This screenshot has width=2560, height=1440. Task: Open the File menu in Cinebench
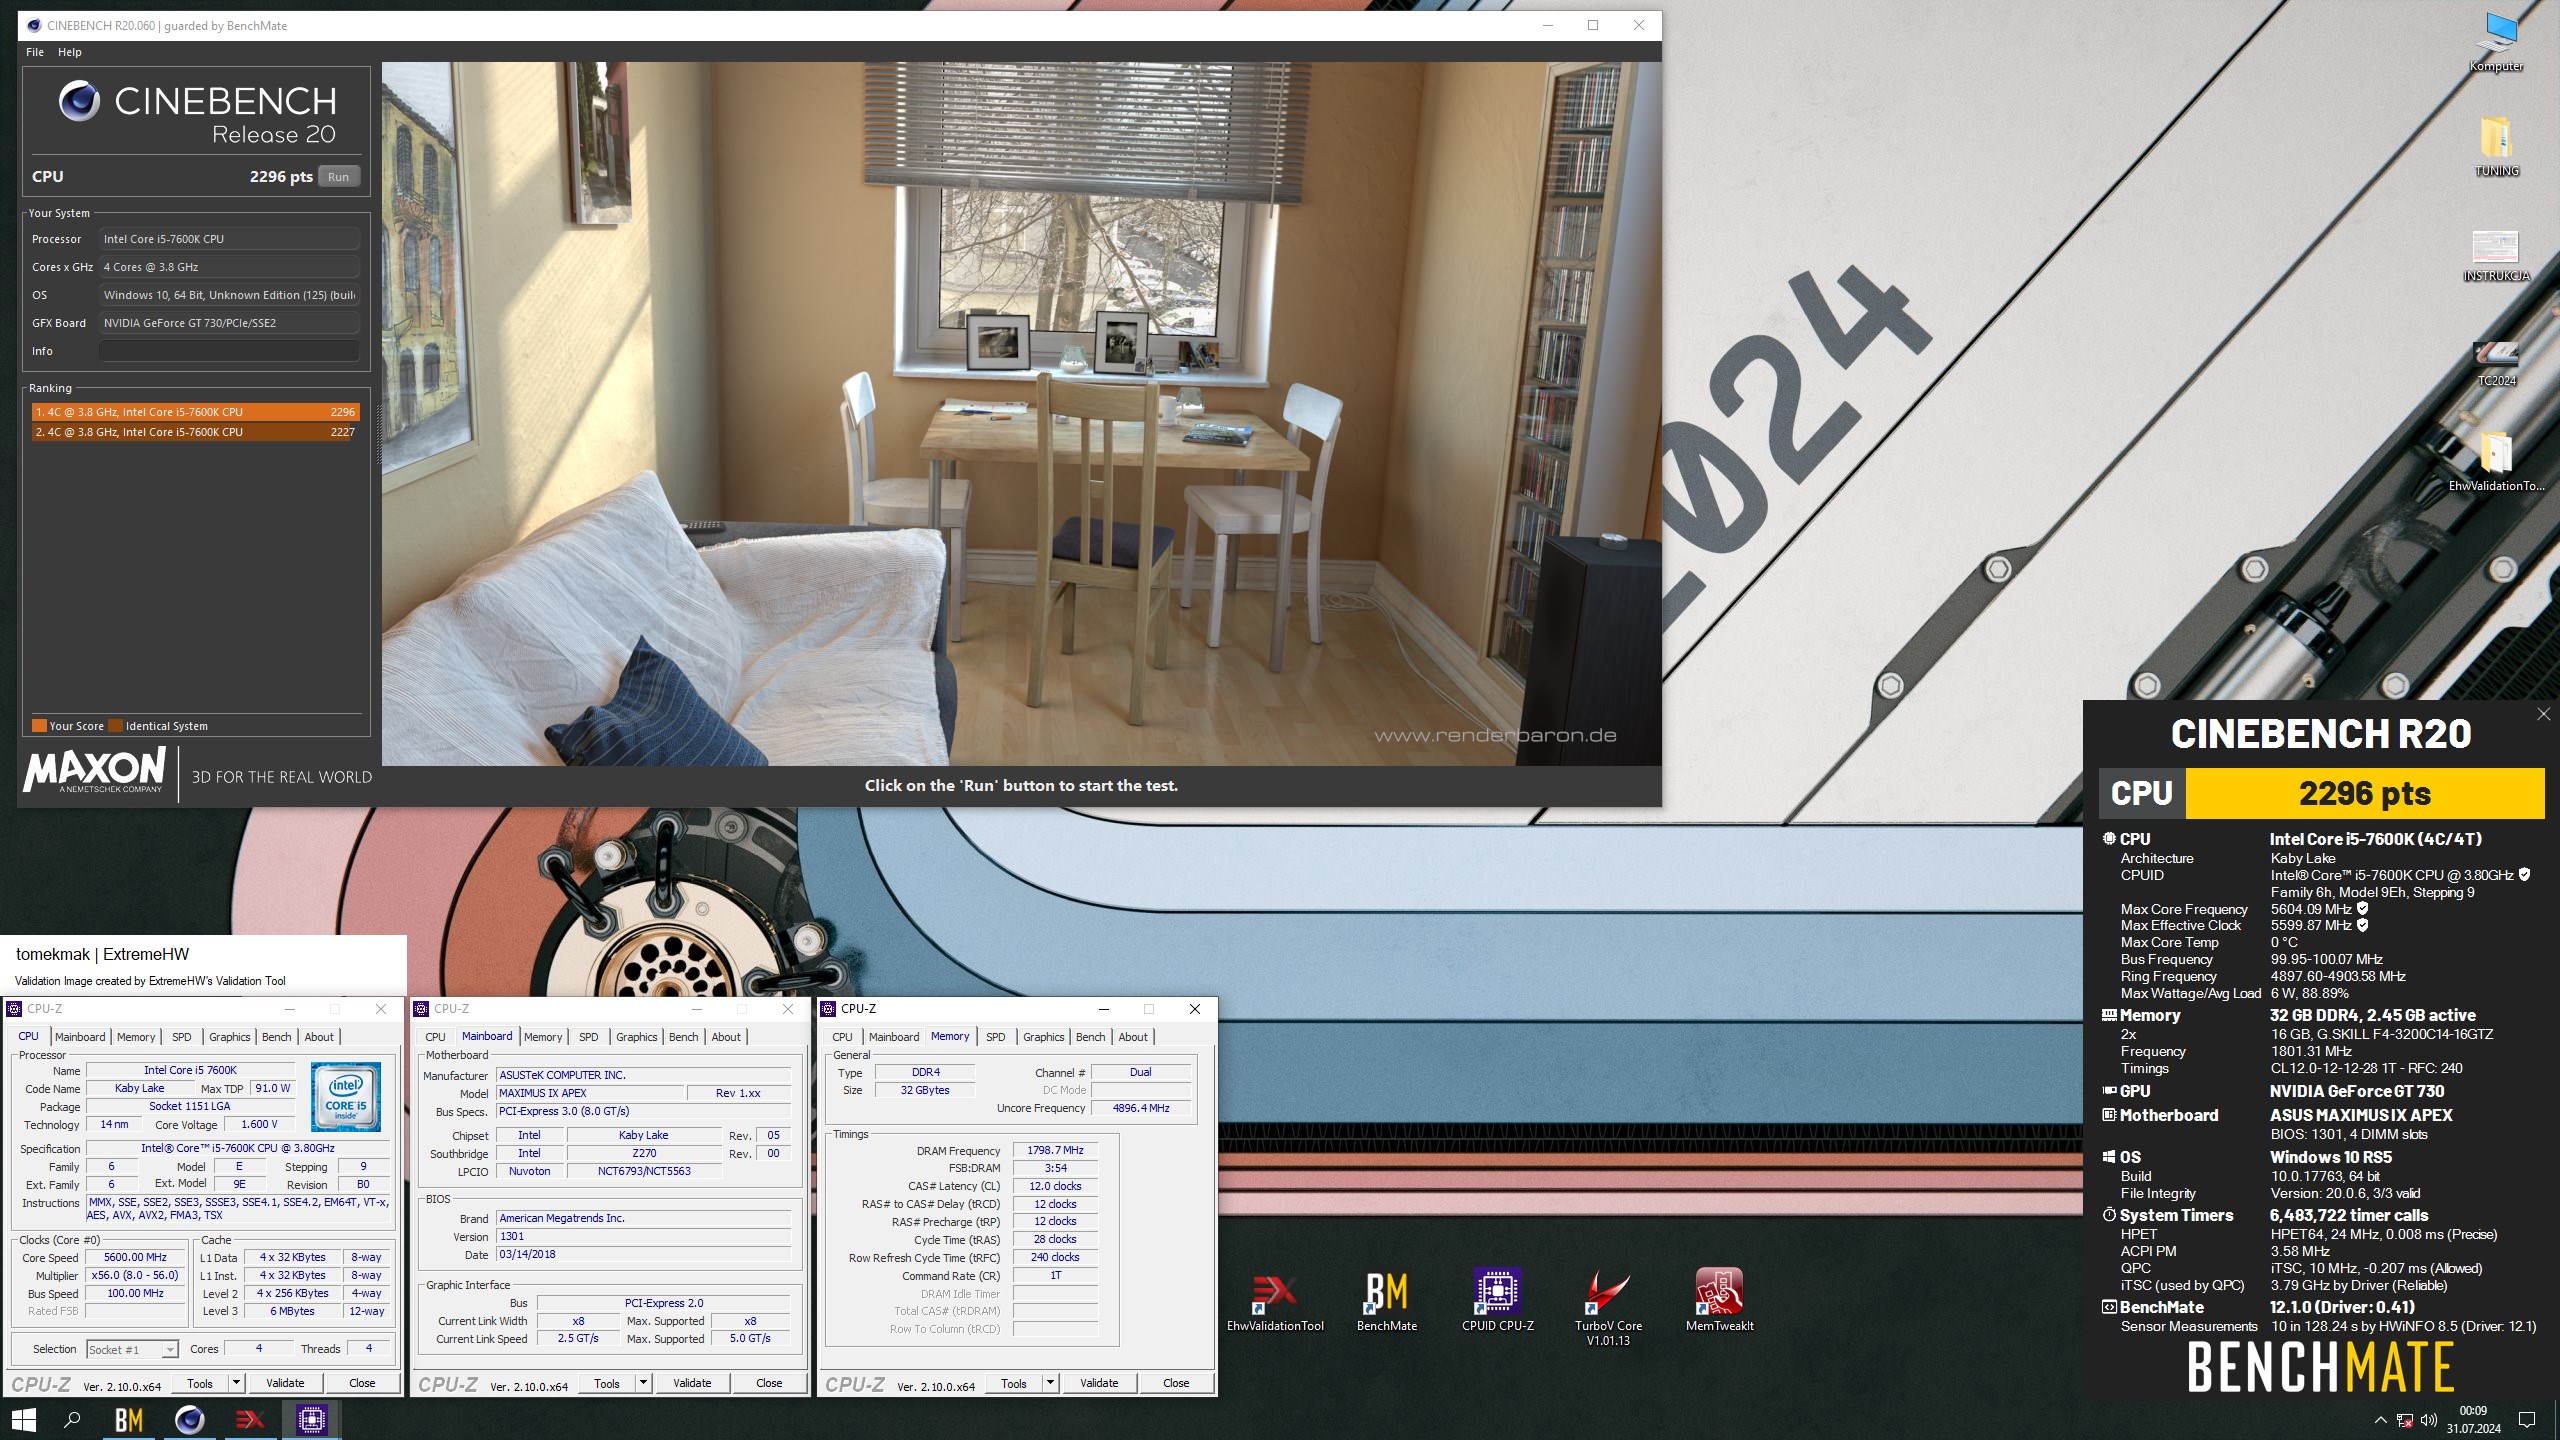coord(35,52)
